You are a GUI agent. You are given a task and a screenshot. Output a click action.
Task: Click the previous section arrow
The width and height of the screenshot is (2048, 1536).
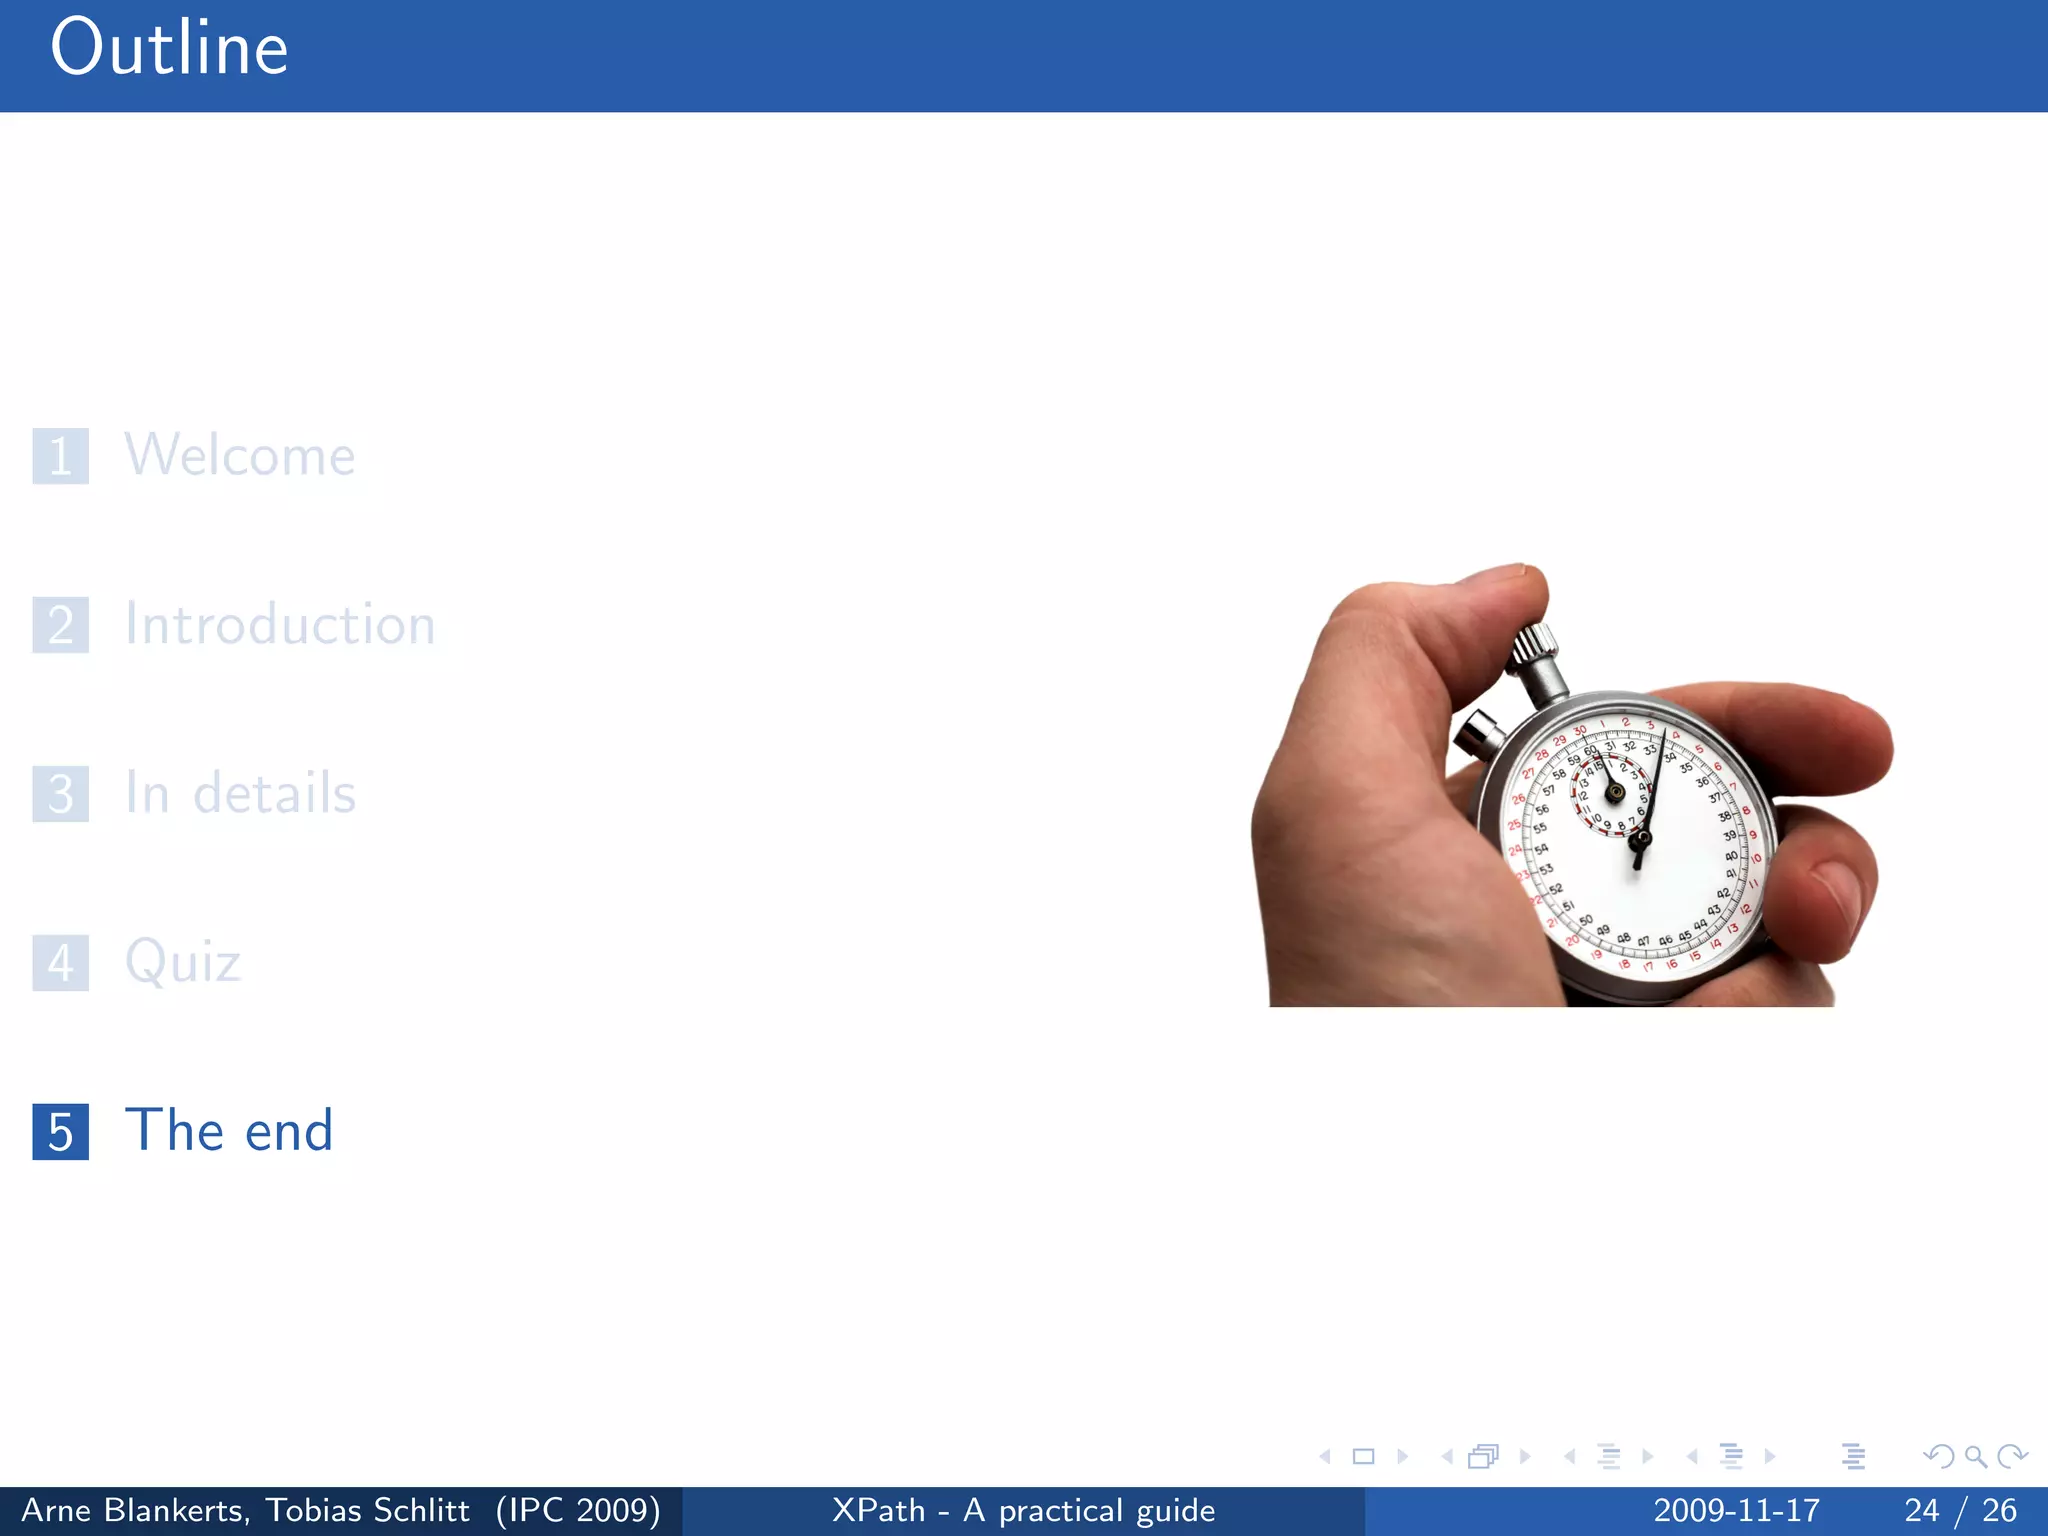(x=1691, y=1457)
